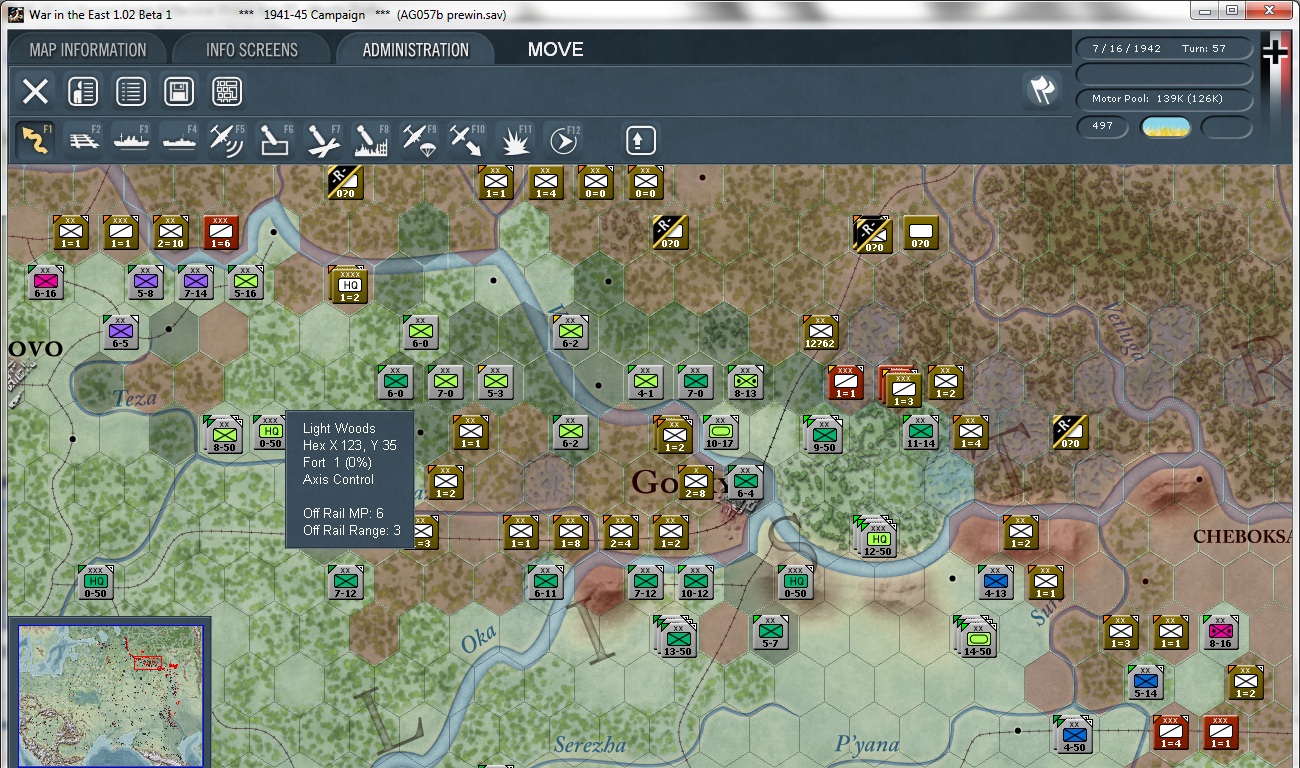
Task: Click the German cross flag emblem
Action: pos(1274,51)
